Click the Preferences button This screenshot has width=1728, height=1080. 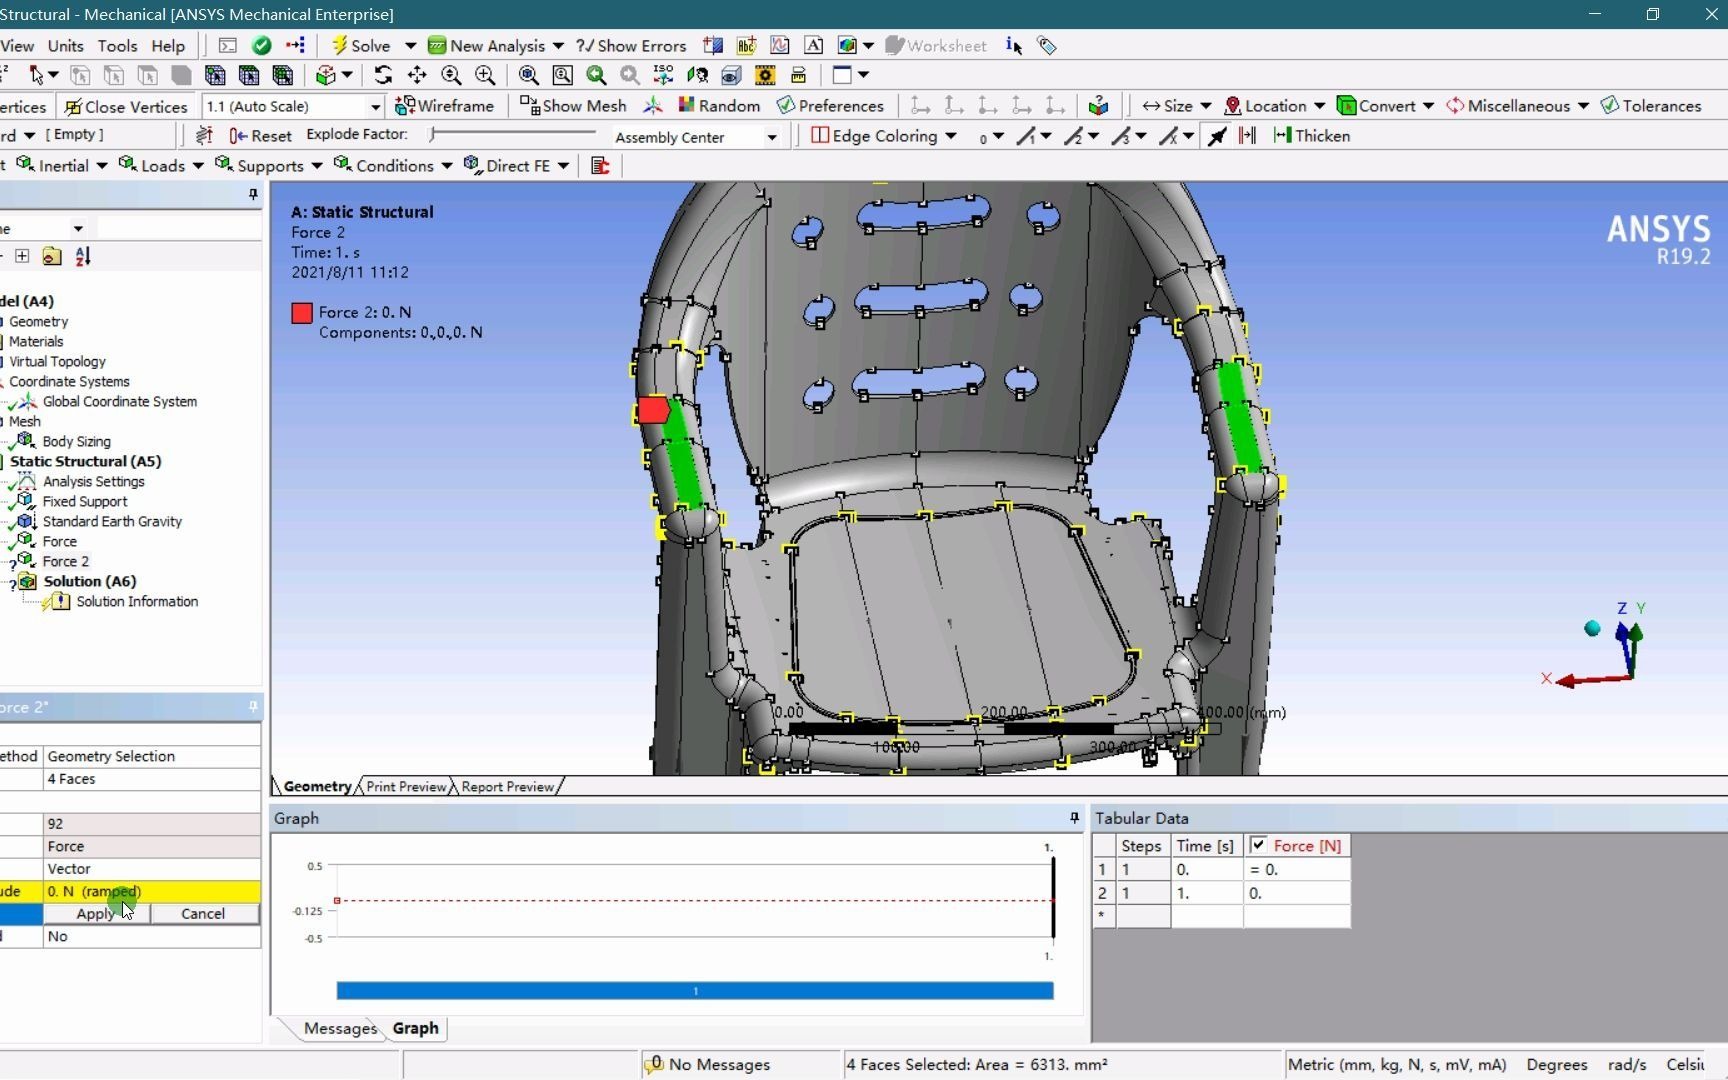[830, 105]
